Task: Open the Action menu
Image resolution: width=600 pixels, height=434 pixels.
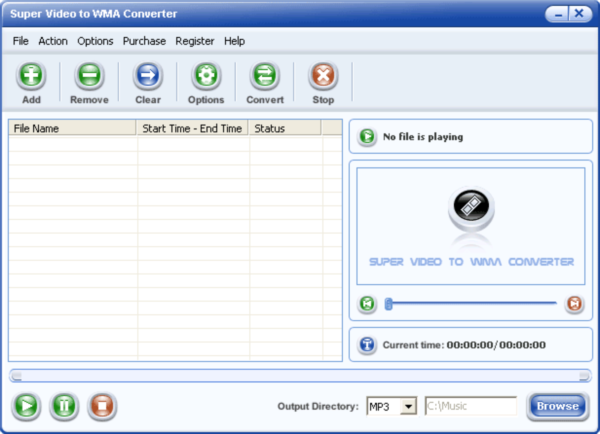Action: (53, 41)
